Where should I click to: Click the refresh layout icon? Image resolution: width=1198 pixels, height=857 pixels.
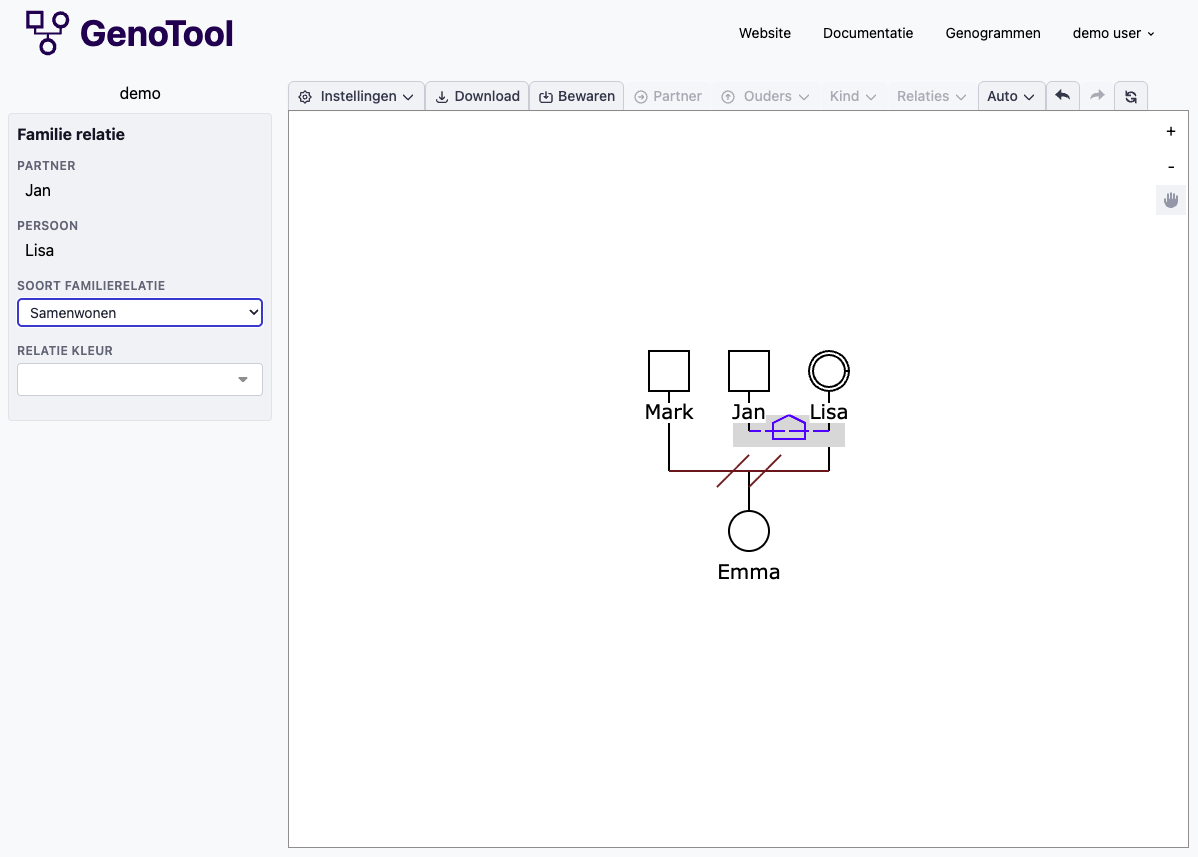(1131, 96)
